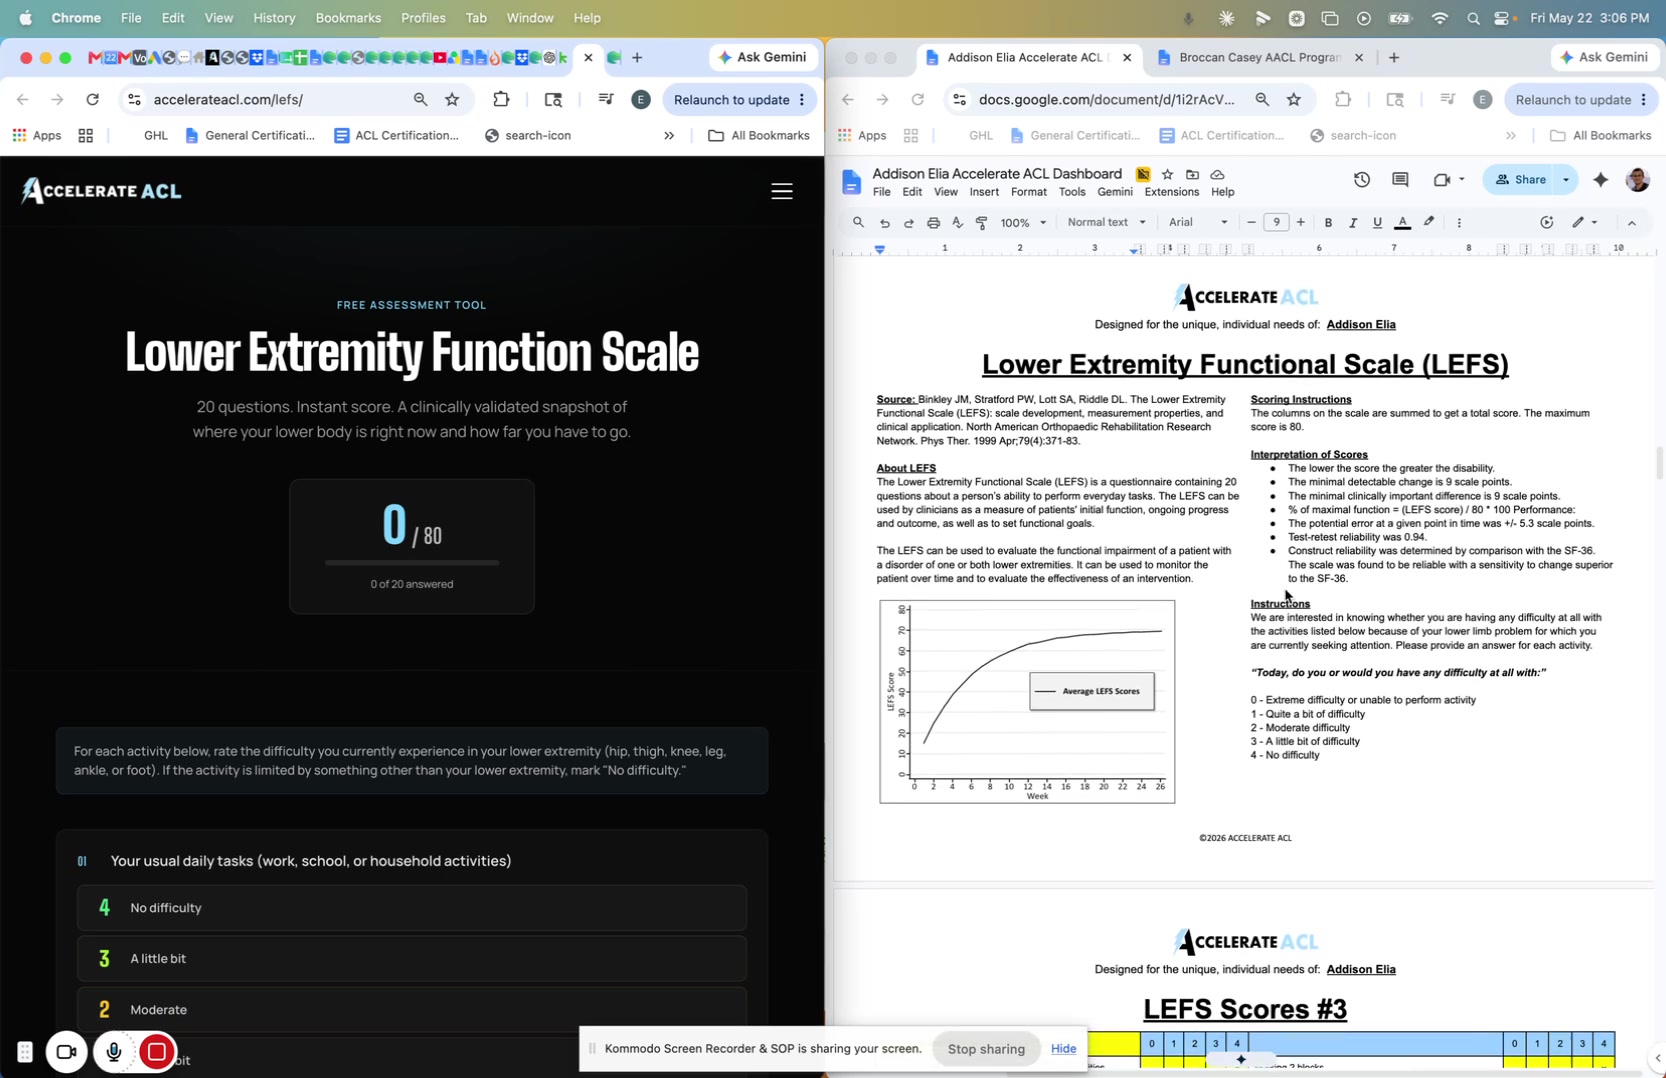Undo the last edit in Google Docs
Image resolution: width=1666 pixels, height=1078 pixels.
[x=885, y=223]
